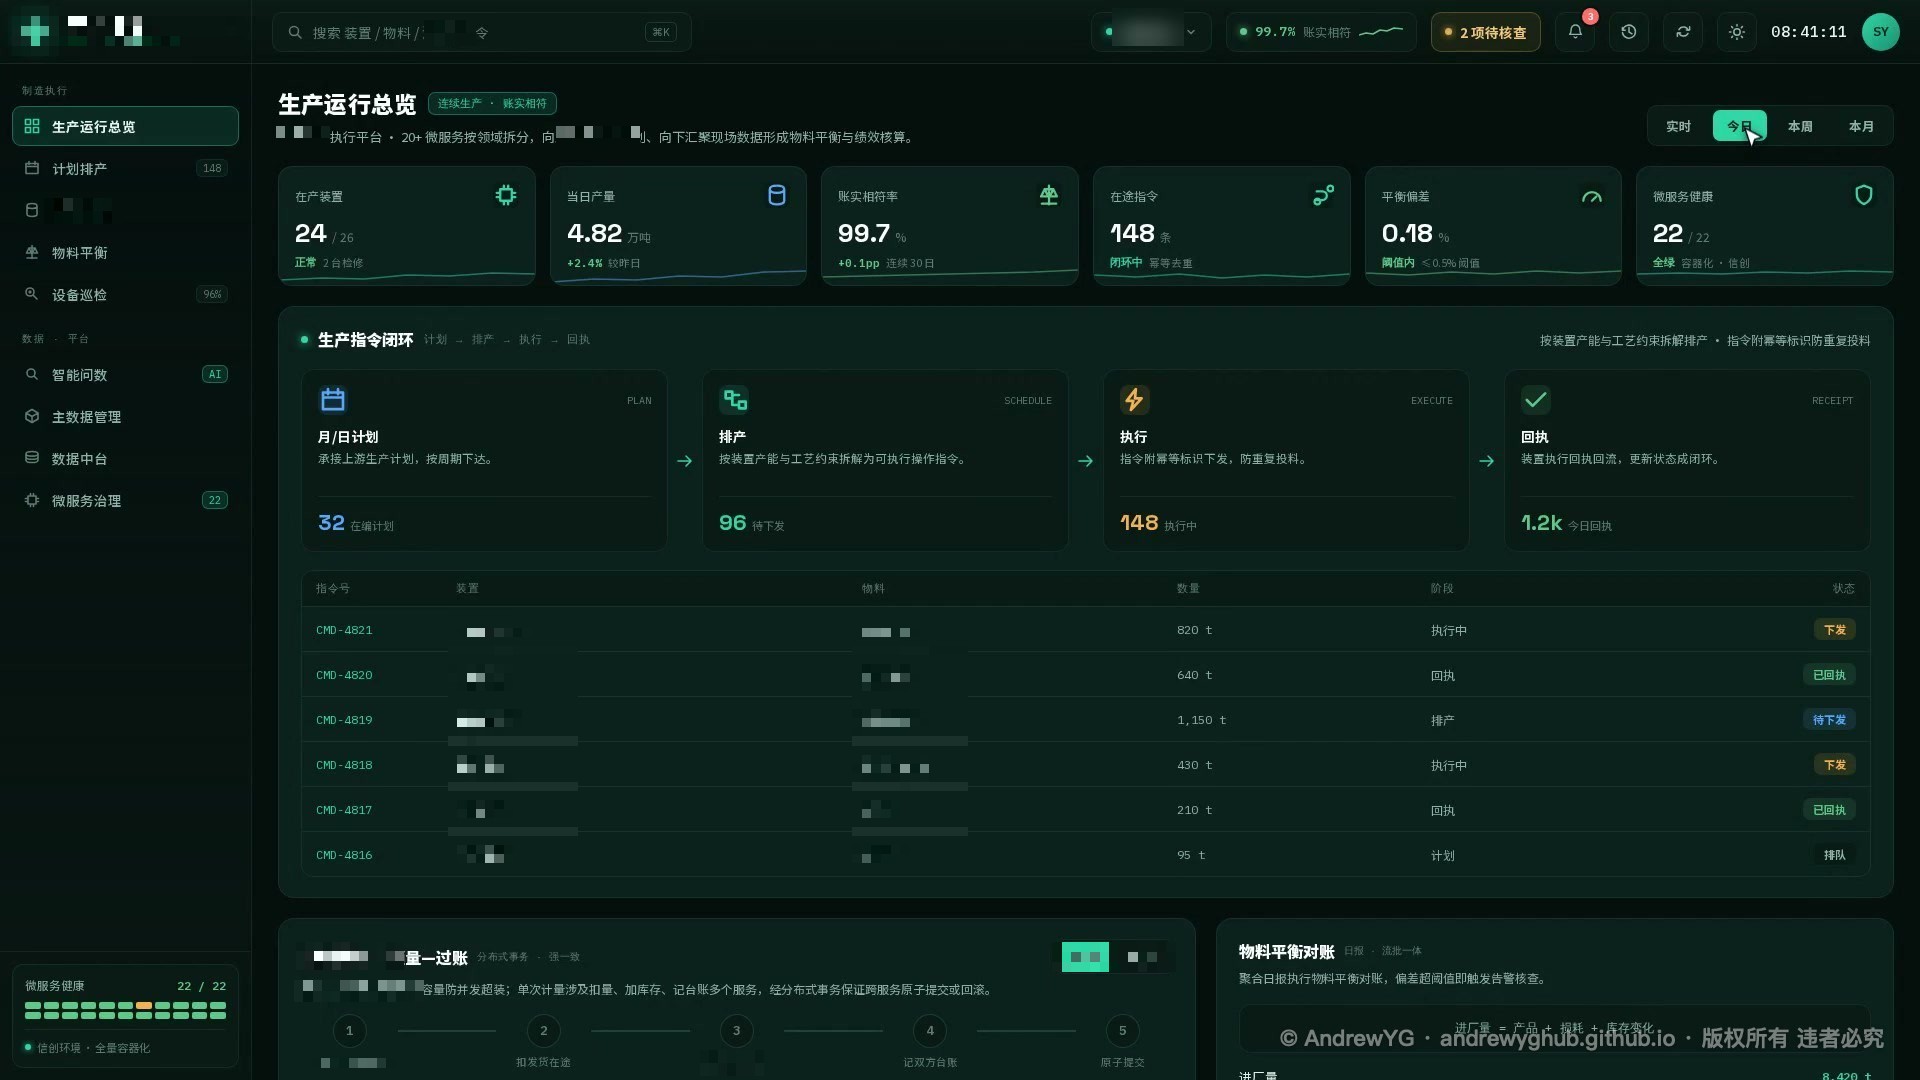Select the highlighted left toggle in the 过账 panel header
Viewport: 1920px width, 1080px height.
[1085, 957]
